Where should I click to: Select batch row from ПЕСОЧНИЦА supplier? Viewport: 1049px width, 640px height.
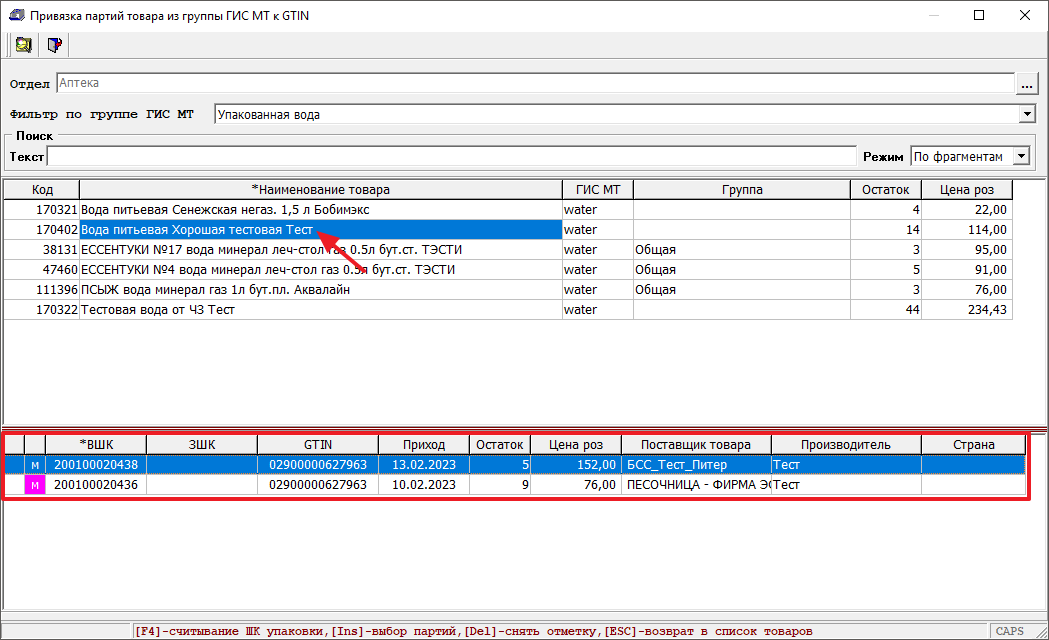tap(696, 485)
